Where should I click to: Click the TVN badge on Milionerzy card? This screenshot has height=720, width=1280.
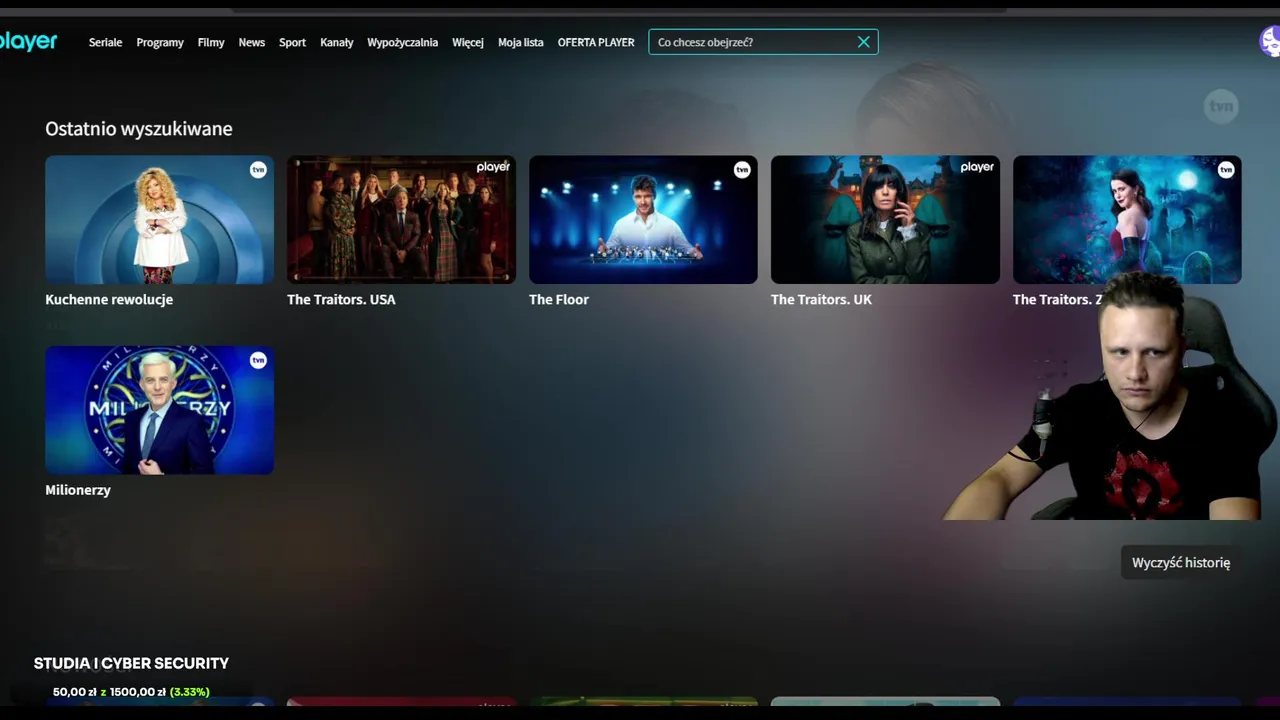pyautogui.click(x=258, y=360)
